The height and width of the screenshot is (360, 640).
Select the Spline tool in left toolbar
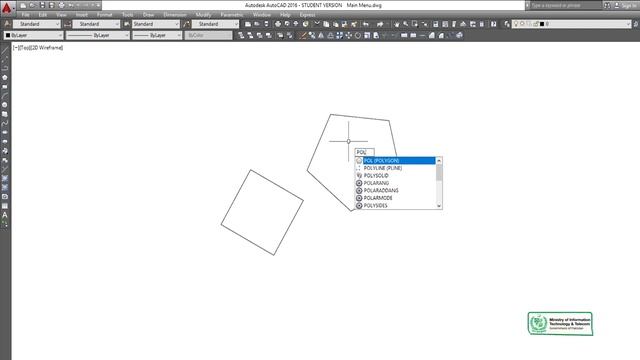pyautogui.click(x=5, y=123)
